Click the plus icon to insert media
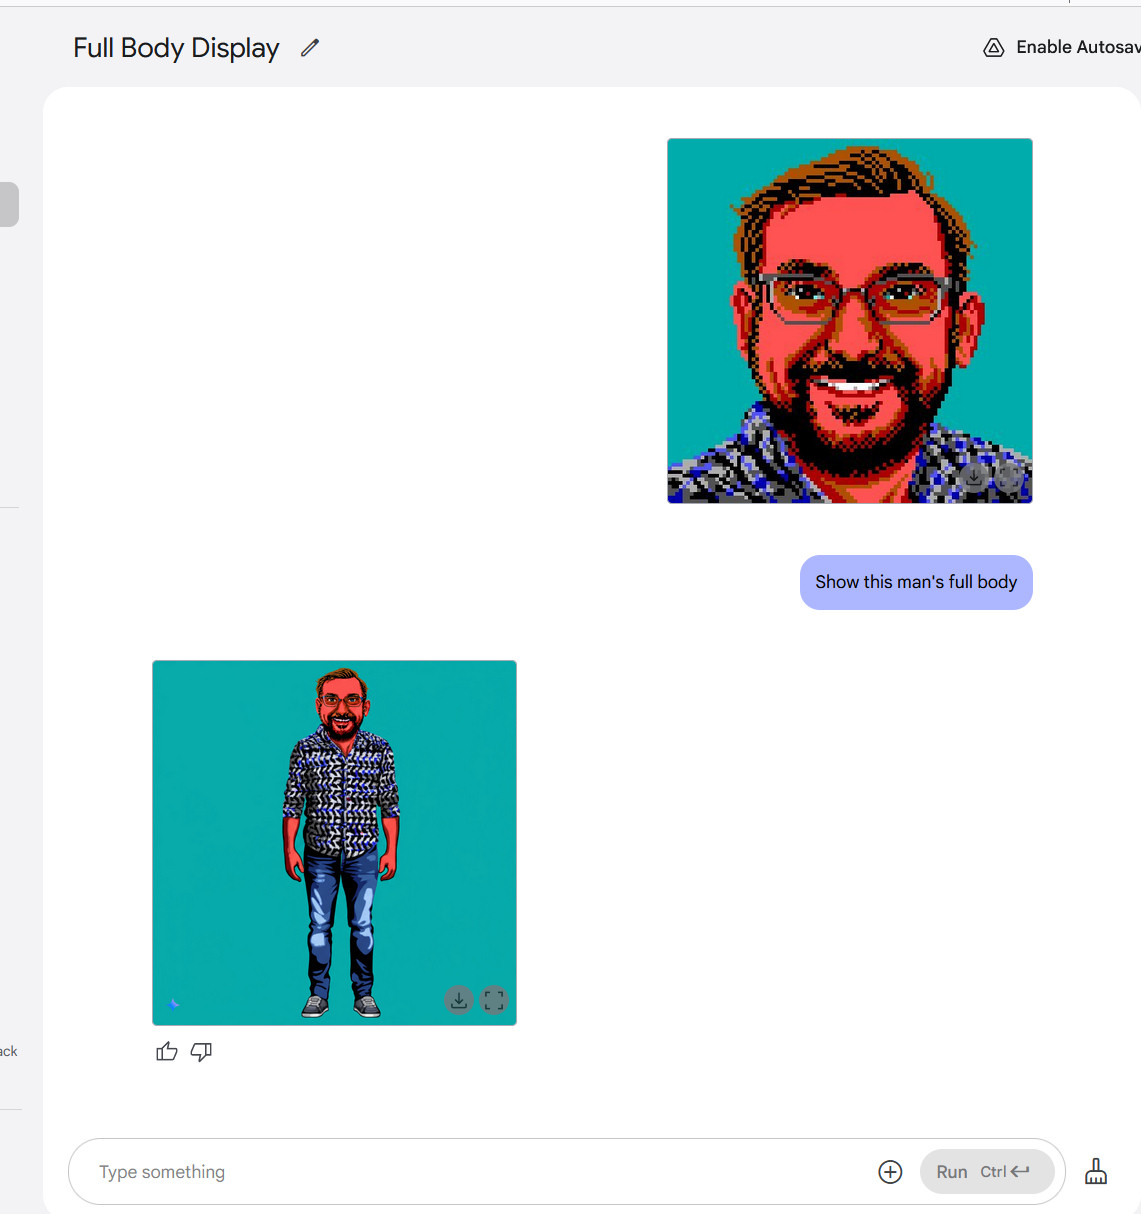Image resolution: width=1141 pixels, height=1214 pixels. 890,1172
